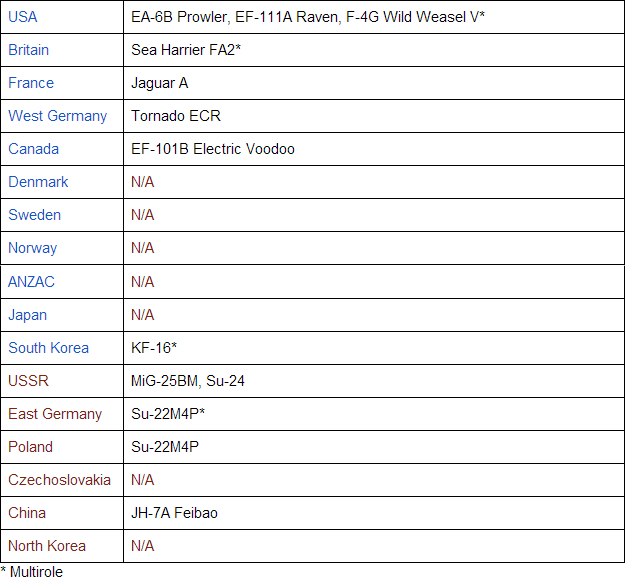Follow the ANZAC link
This screenshot has height=583, width=625.
click(x=31, y=282)
